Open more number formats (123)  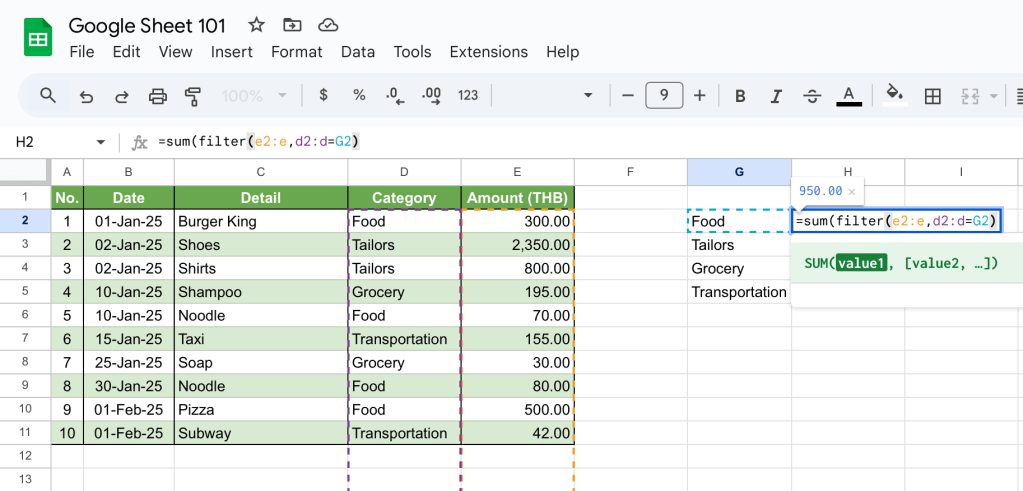(468, 95)
